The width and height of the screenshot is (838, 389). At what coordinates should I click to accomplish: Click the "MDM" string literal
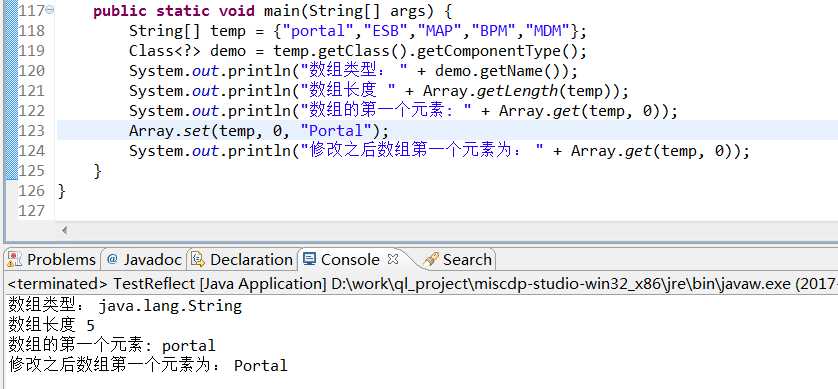(x=548, y=31)
